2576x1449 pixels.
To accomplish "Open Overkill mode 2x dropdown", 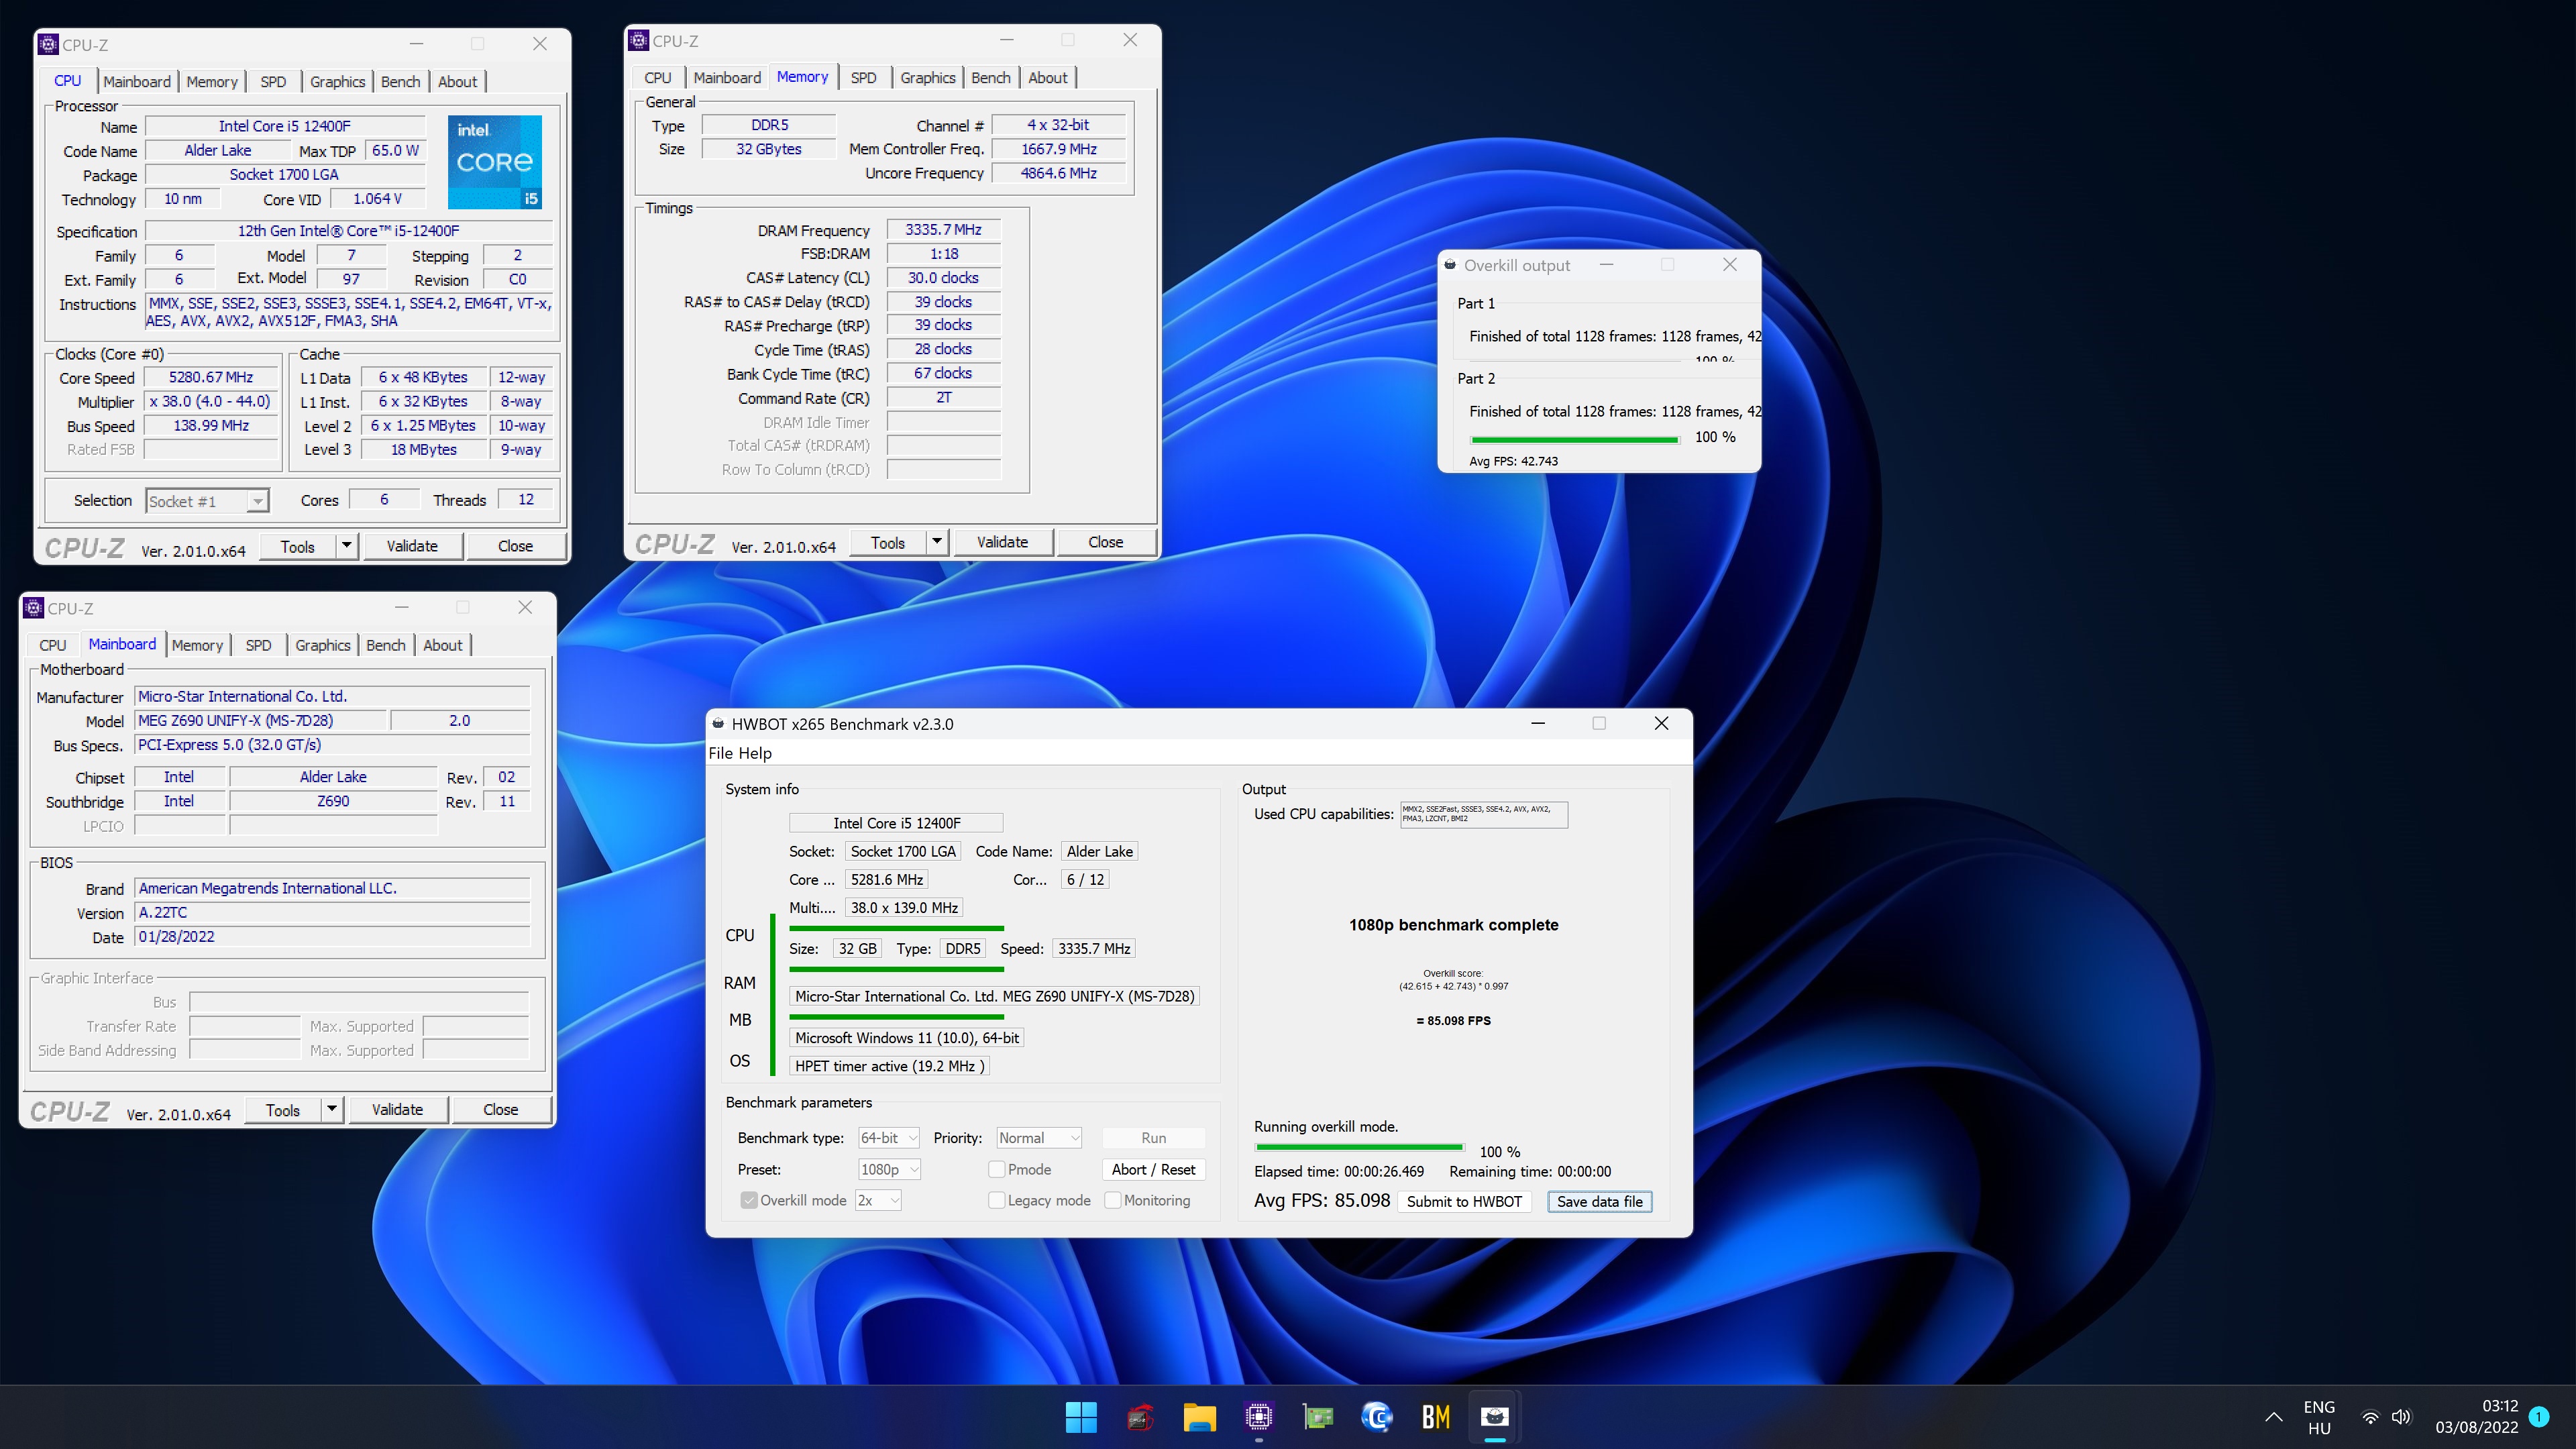I will click(x=878, y=1200).
